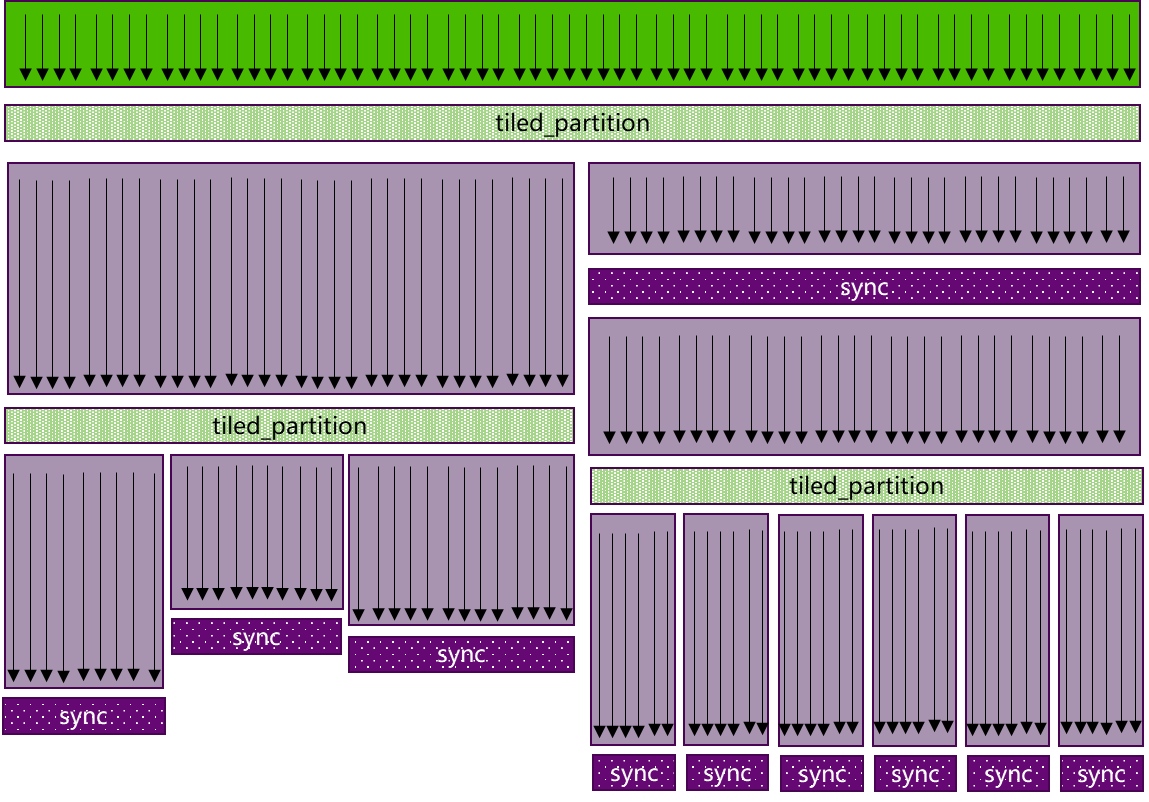Viewport: 1149px width, 802px height.
Task: Select the full-width tiled_partition bar below green block
Action: pos(572,123)
